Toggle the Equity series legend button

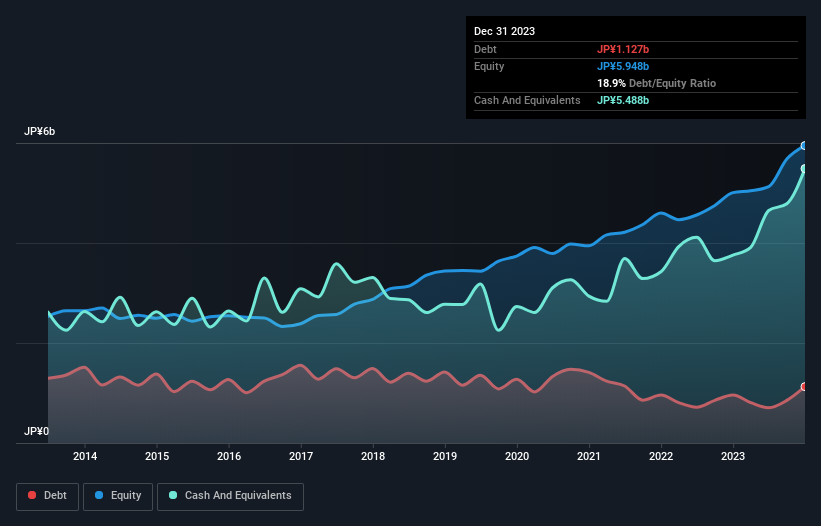pyautogui.click(x=118, y=496)
